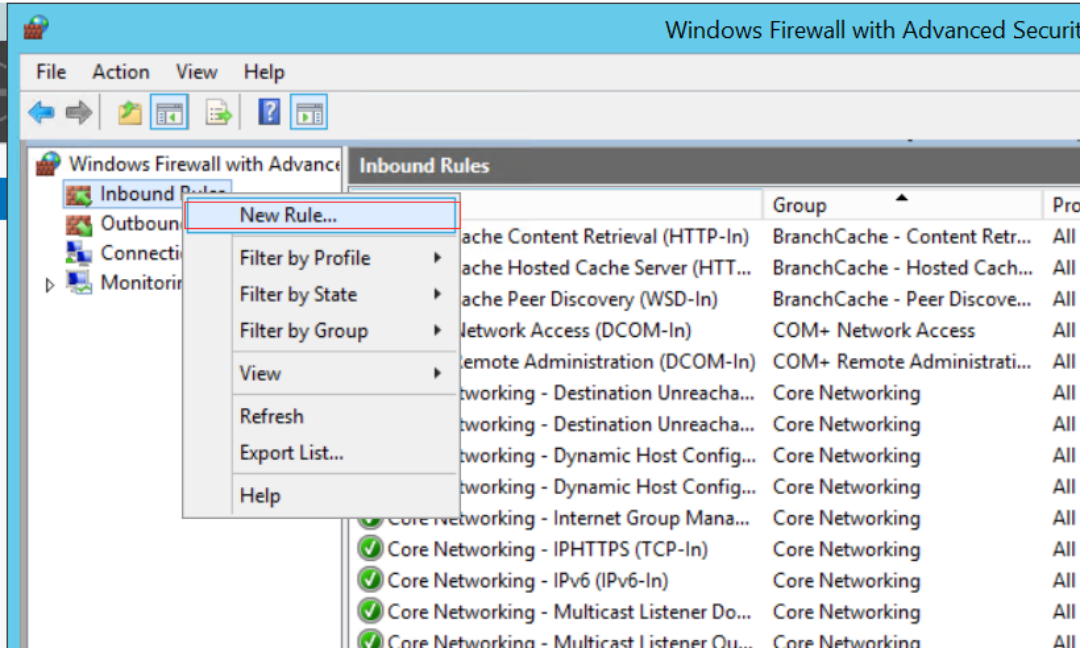This screenshot has height=649, width=1080.
Task: Select Windows Firewall with Advanced Security root node
Action: coord(204,164)
